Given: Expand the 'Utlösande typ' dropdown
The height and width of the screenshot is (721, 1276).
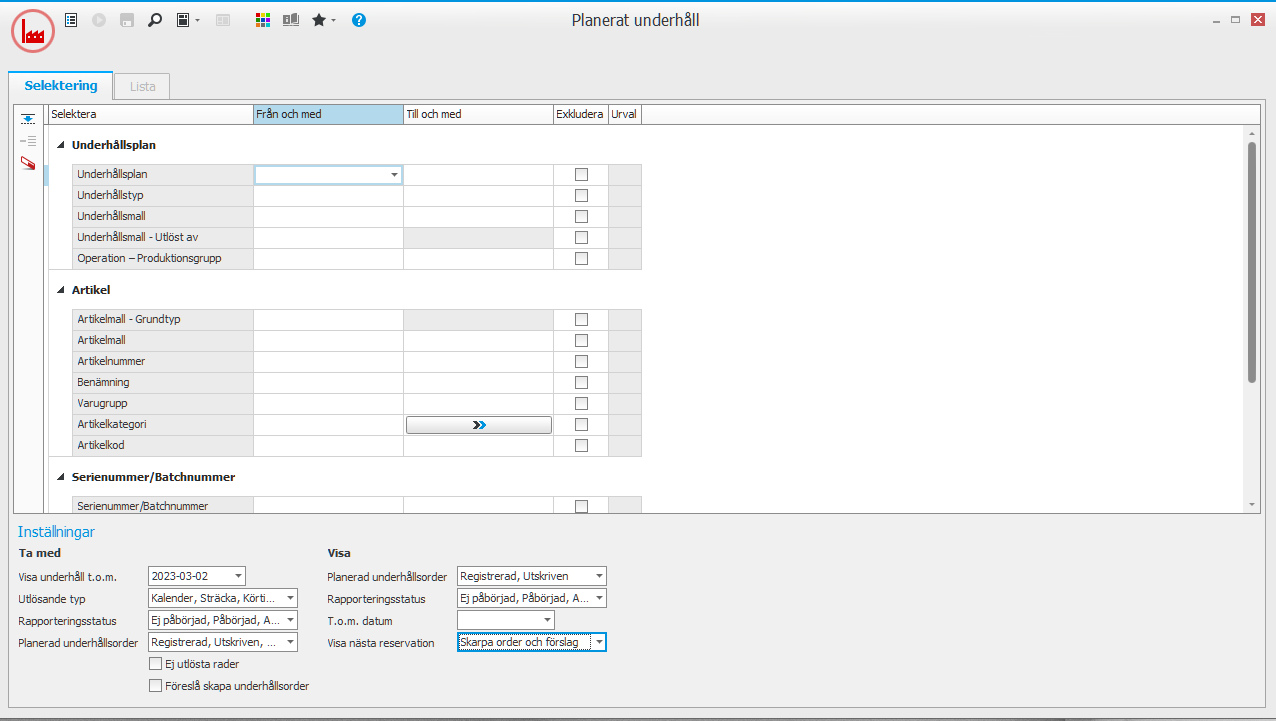Looking at the screenshot, I should coord(290,598).
